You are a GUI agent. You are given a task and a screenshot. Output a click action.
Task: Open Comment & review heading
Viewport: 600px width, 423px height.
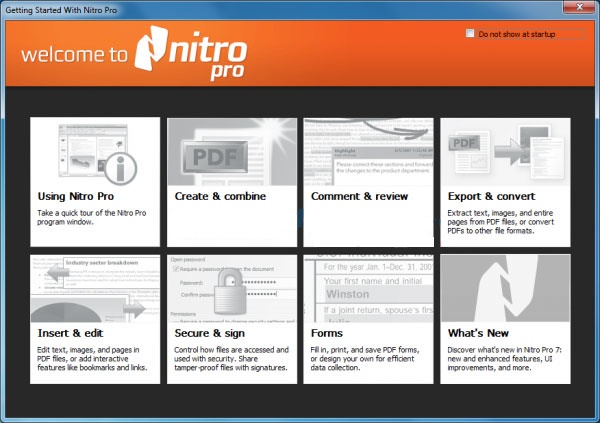[359, 196]
